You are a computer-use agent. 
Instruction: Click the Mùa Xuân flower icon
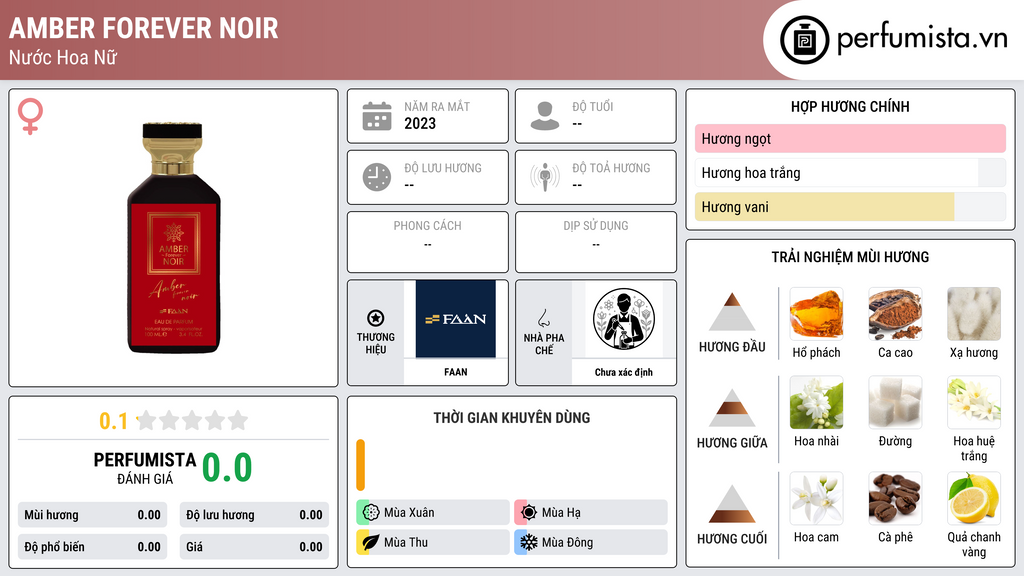coord(371,512)
